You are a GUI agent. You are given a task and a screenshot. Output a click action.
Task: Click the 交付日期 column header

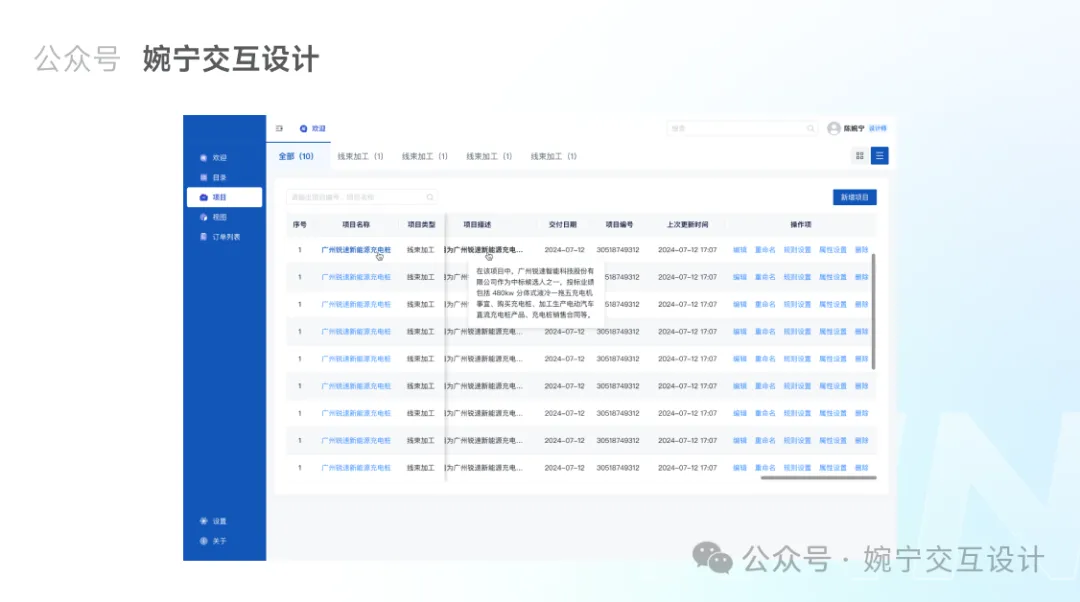[x=563, y=225]
